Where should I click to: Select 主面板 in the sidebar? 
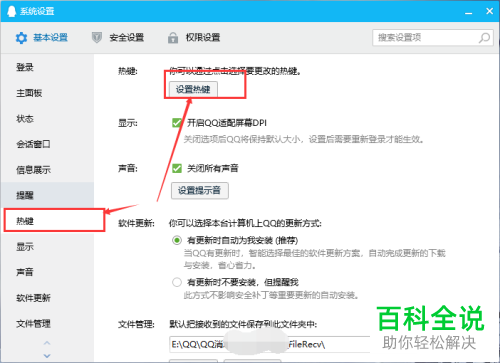click(x=47, y=93)
